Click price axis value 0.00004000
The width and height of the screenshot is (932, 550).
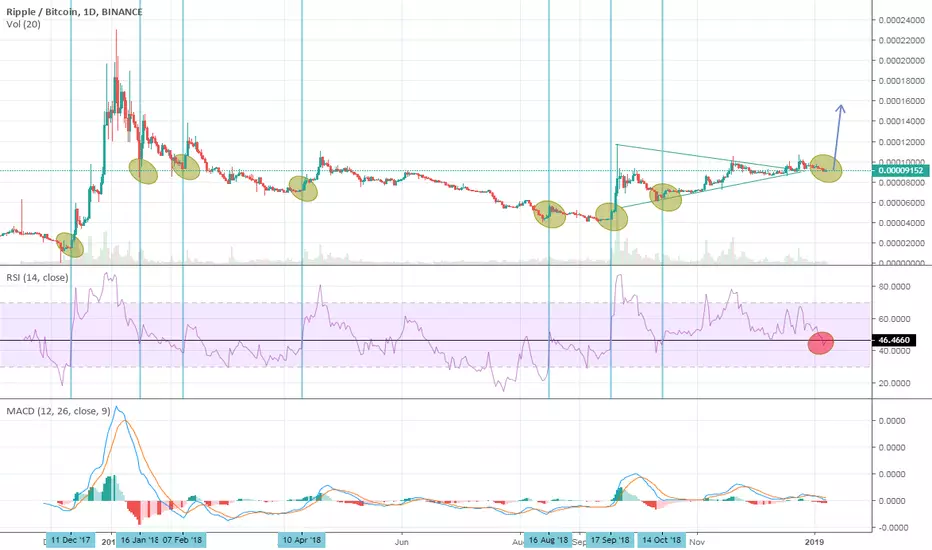point(902,223)
